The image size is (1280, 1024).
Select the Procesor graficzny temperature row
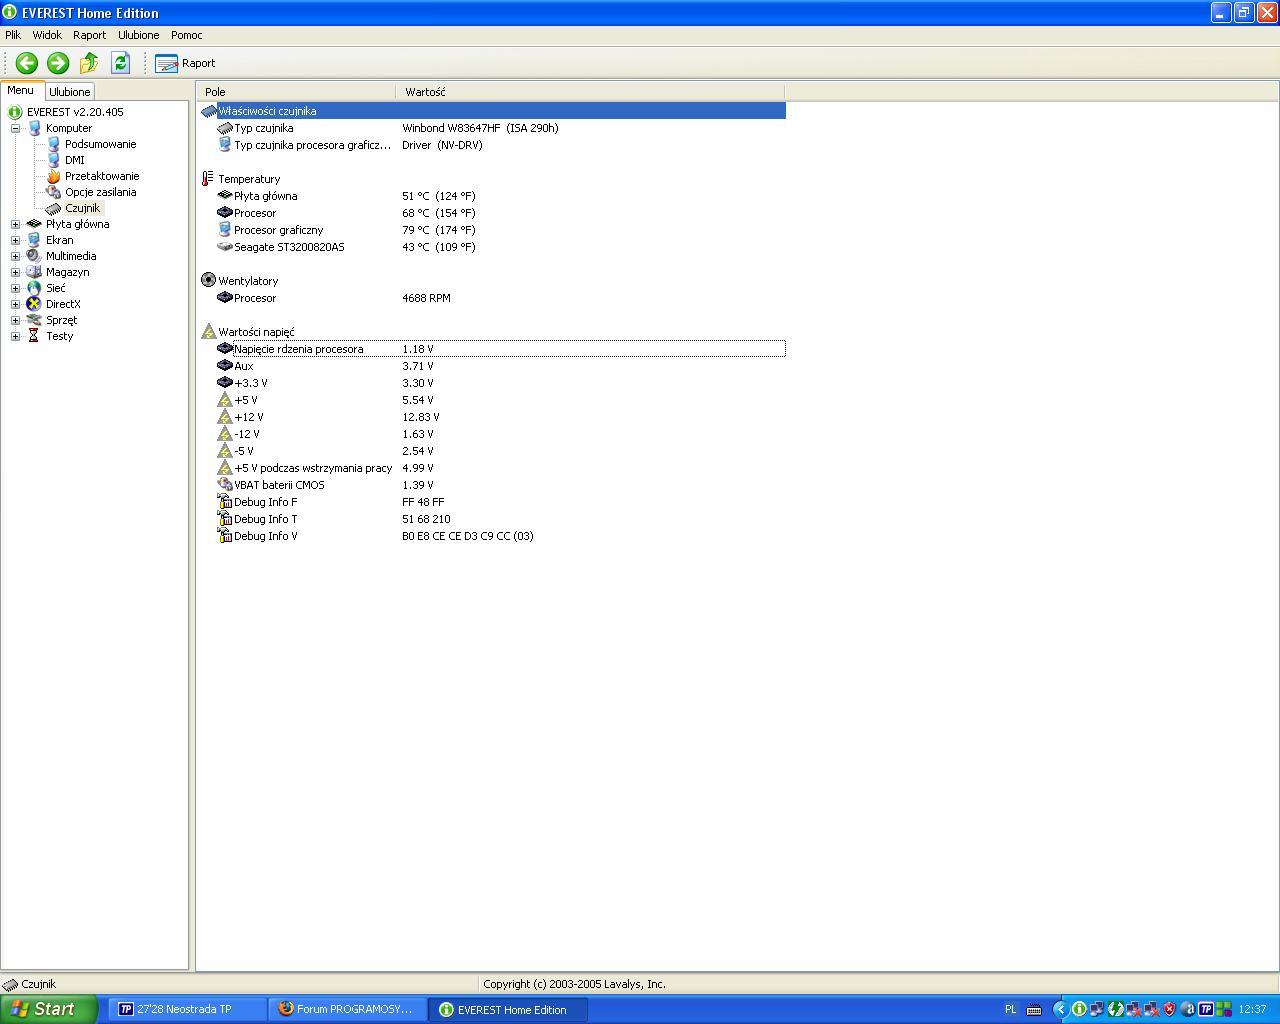[492, 230]
